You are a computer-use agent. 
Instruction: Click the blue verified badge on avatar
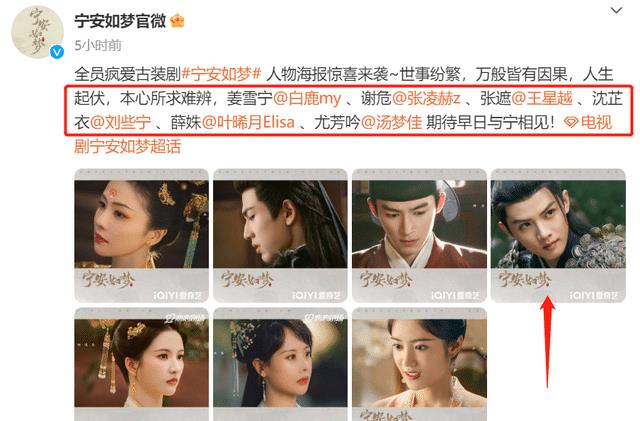57,52
